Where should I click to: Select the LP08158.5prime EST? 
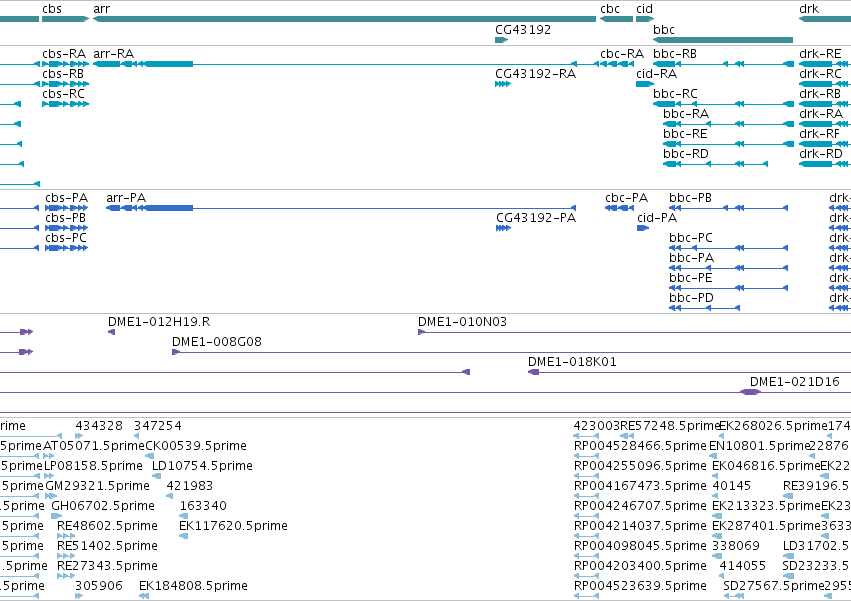pyautogui.click(x=48, y=476)
